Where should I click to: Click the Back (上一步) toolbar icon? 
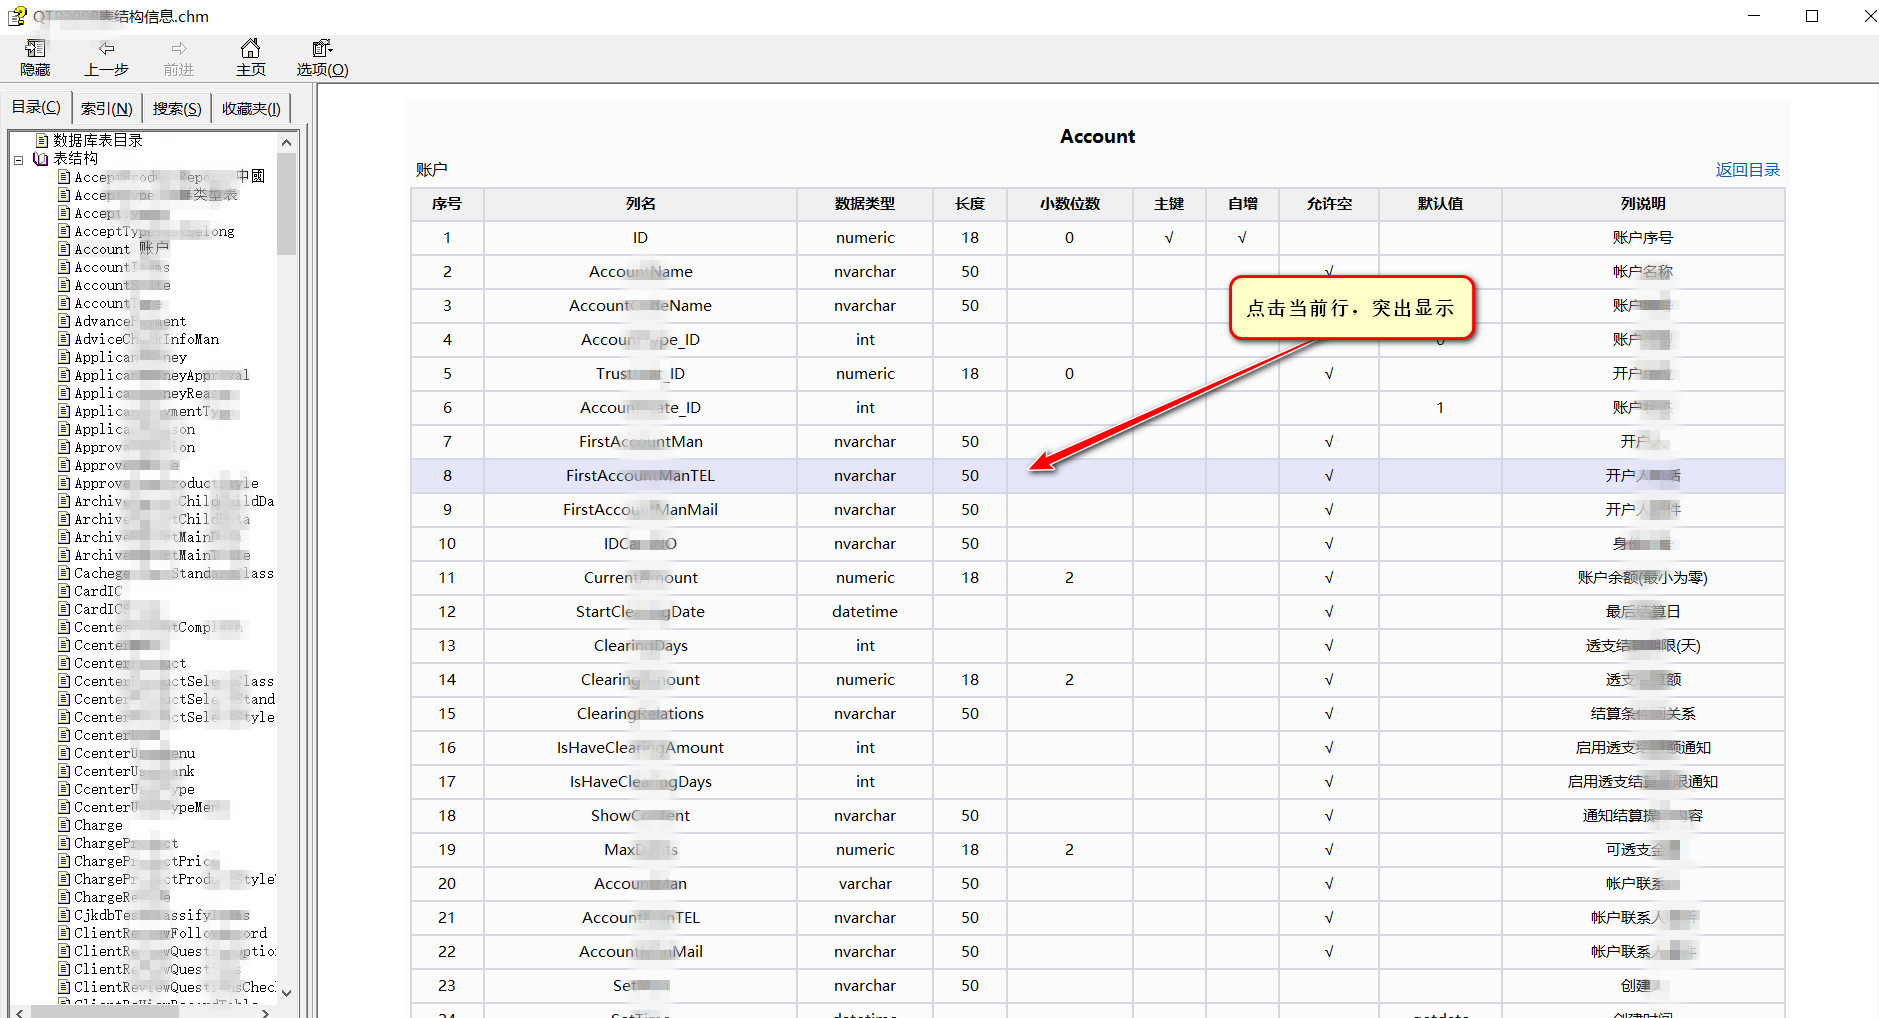[x=106, y=49]
